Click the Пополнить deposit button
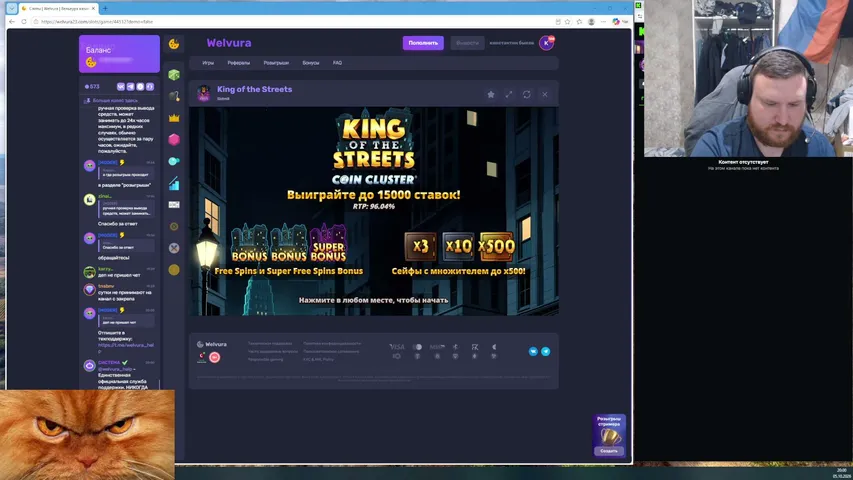Screen dimensions: 853x480 pyautogui.click(x=423, y=43)
